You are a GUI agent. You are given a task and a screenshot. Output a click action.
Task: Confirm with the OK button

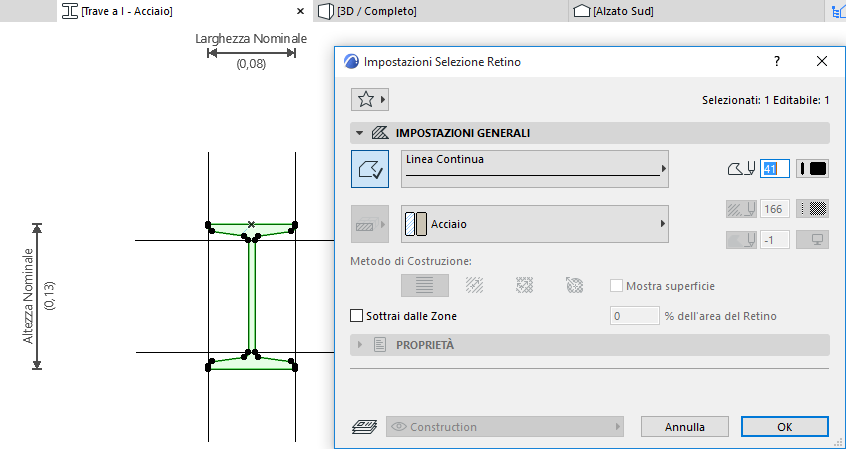pyautogui.click(x=784, y=427)
